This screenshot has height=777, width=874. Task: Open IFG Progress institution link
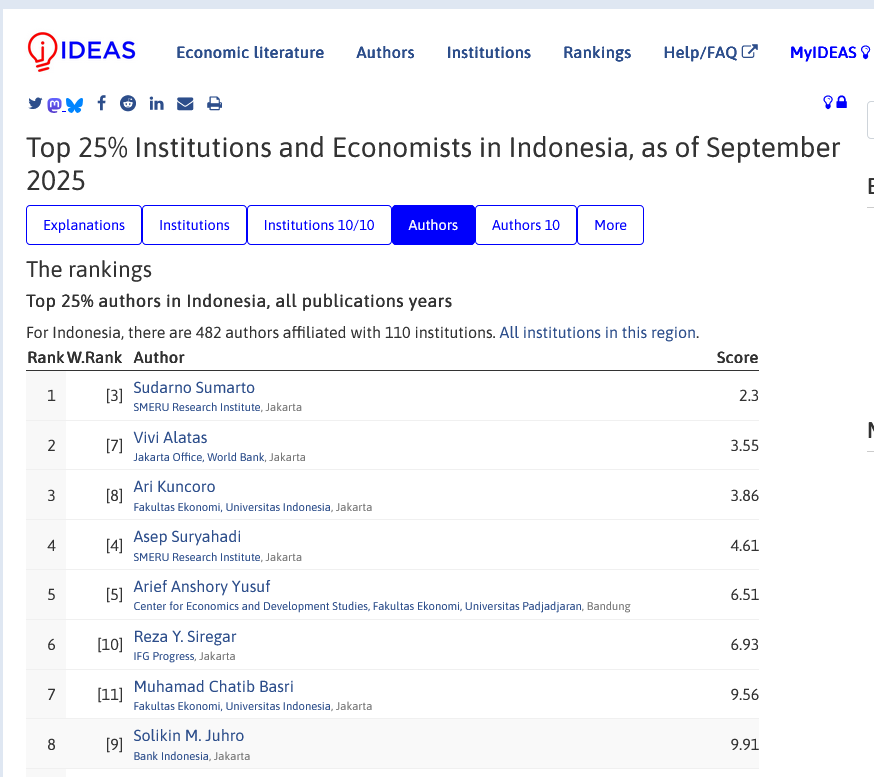click(x=164, y=656)
